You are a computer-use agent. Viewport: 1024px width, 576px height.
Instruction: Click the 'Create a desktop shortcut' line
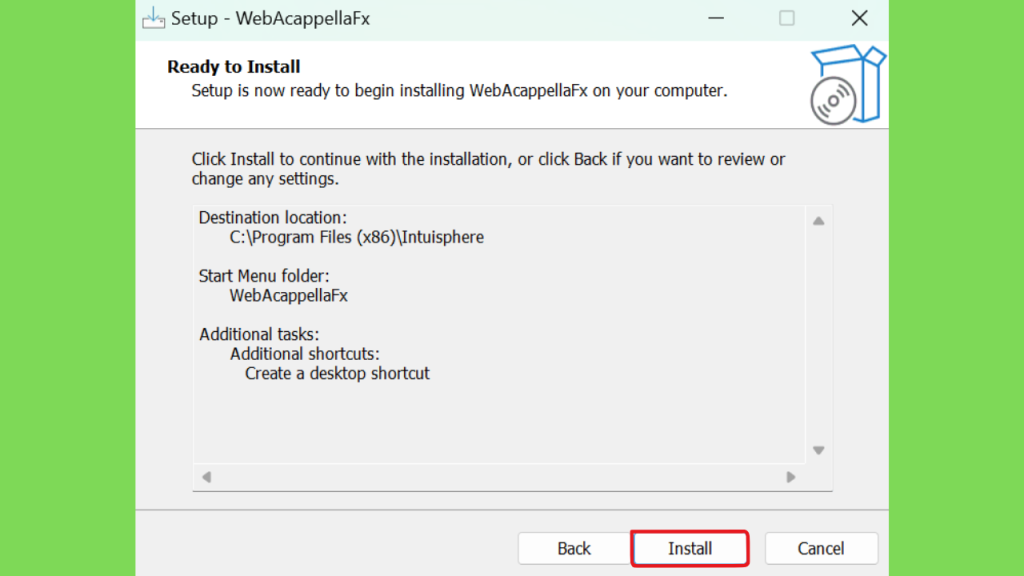click(x=337, y=374)
